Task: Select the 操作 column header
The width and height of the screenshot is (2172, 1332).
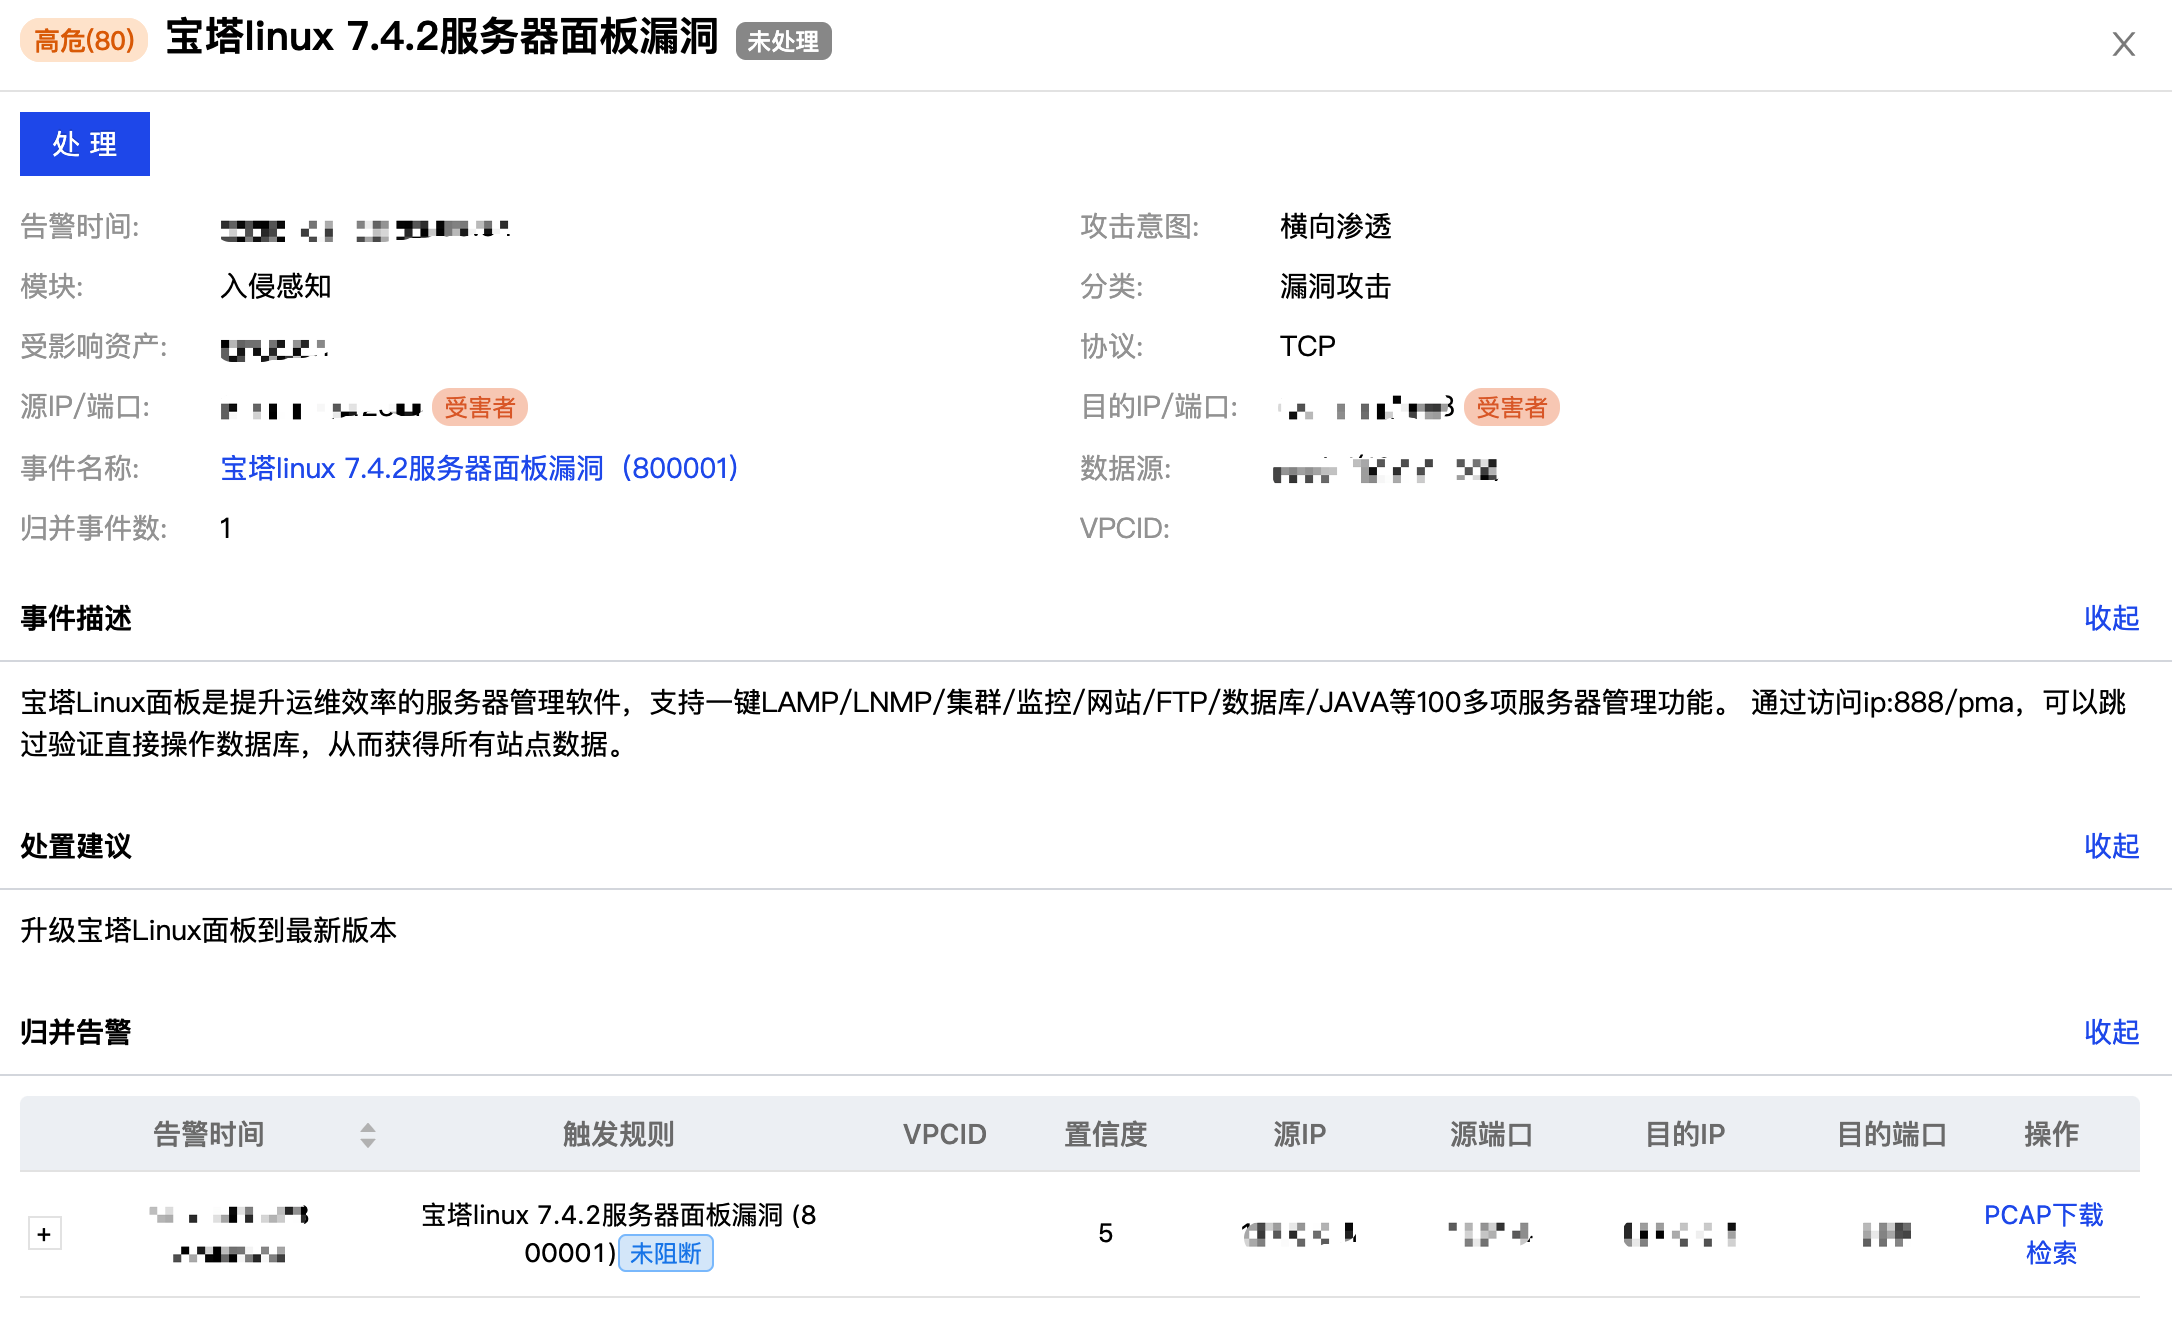Action: click(2051, 1134)
